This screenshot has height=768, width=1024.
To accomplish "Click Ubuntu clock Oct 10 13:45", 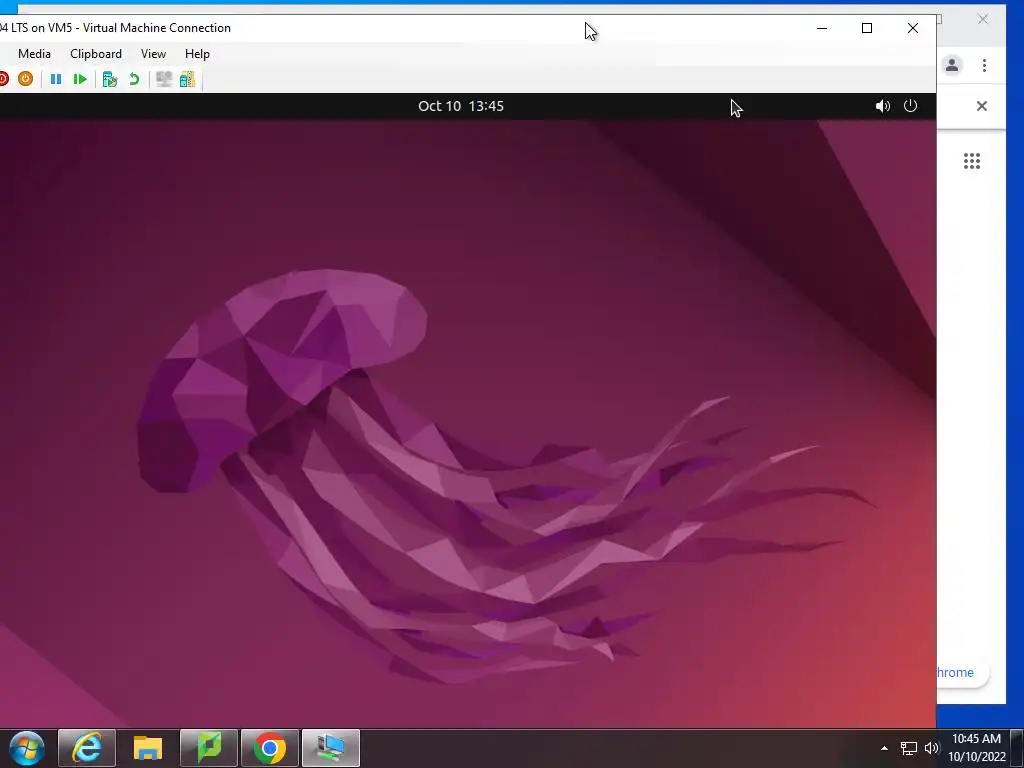I will point(461,106).
